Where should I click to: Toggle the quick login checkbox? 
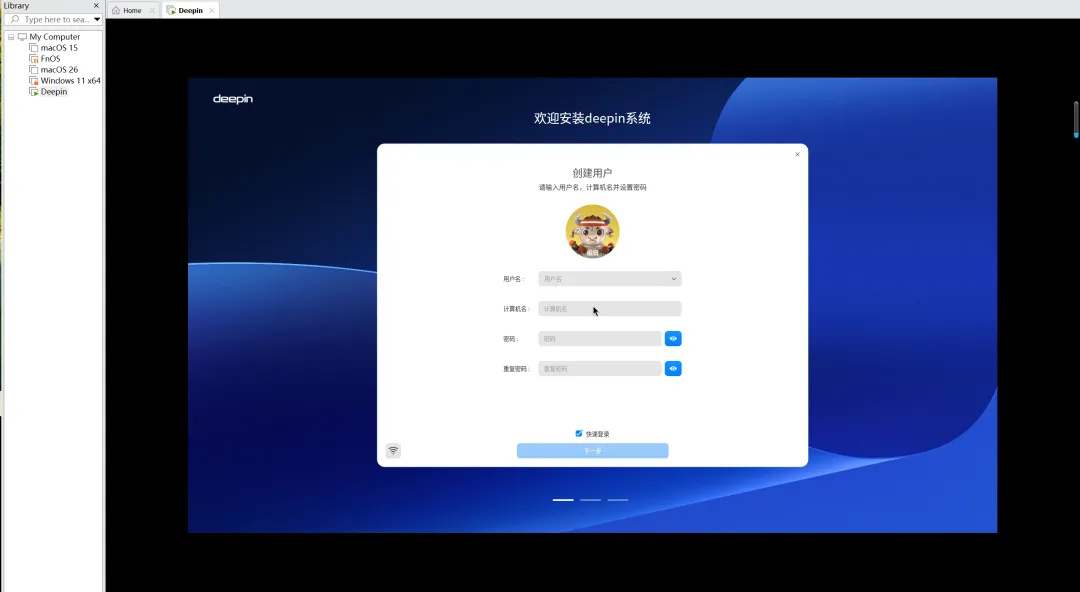coord(579,433)
